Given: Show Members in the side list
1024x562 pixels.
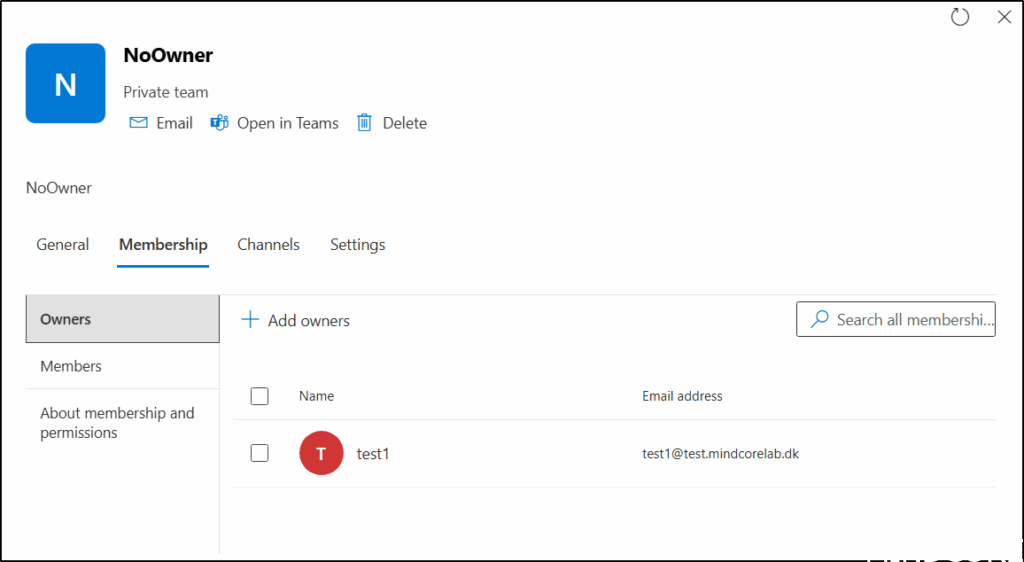Looking at the screenshot, I should (71, 366).
